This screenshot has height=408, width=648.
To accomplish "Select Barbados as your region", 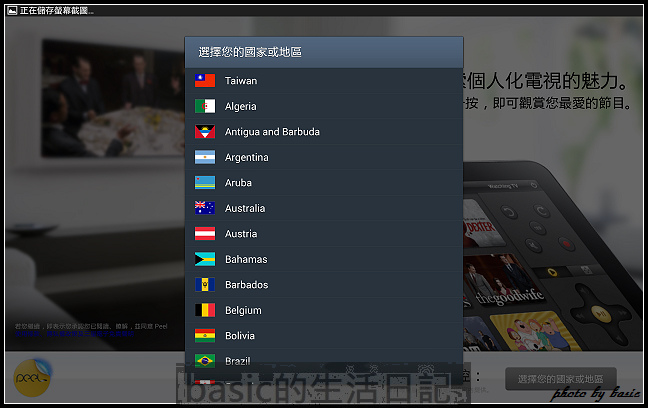I will point(324,285).
